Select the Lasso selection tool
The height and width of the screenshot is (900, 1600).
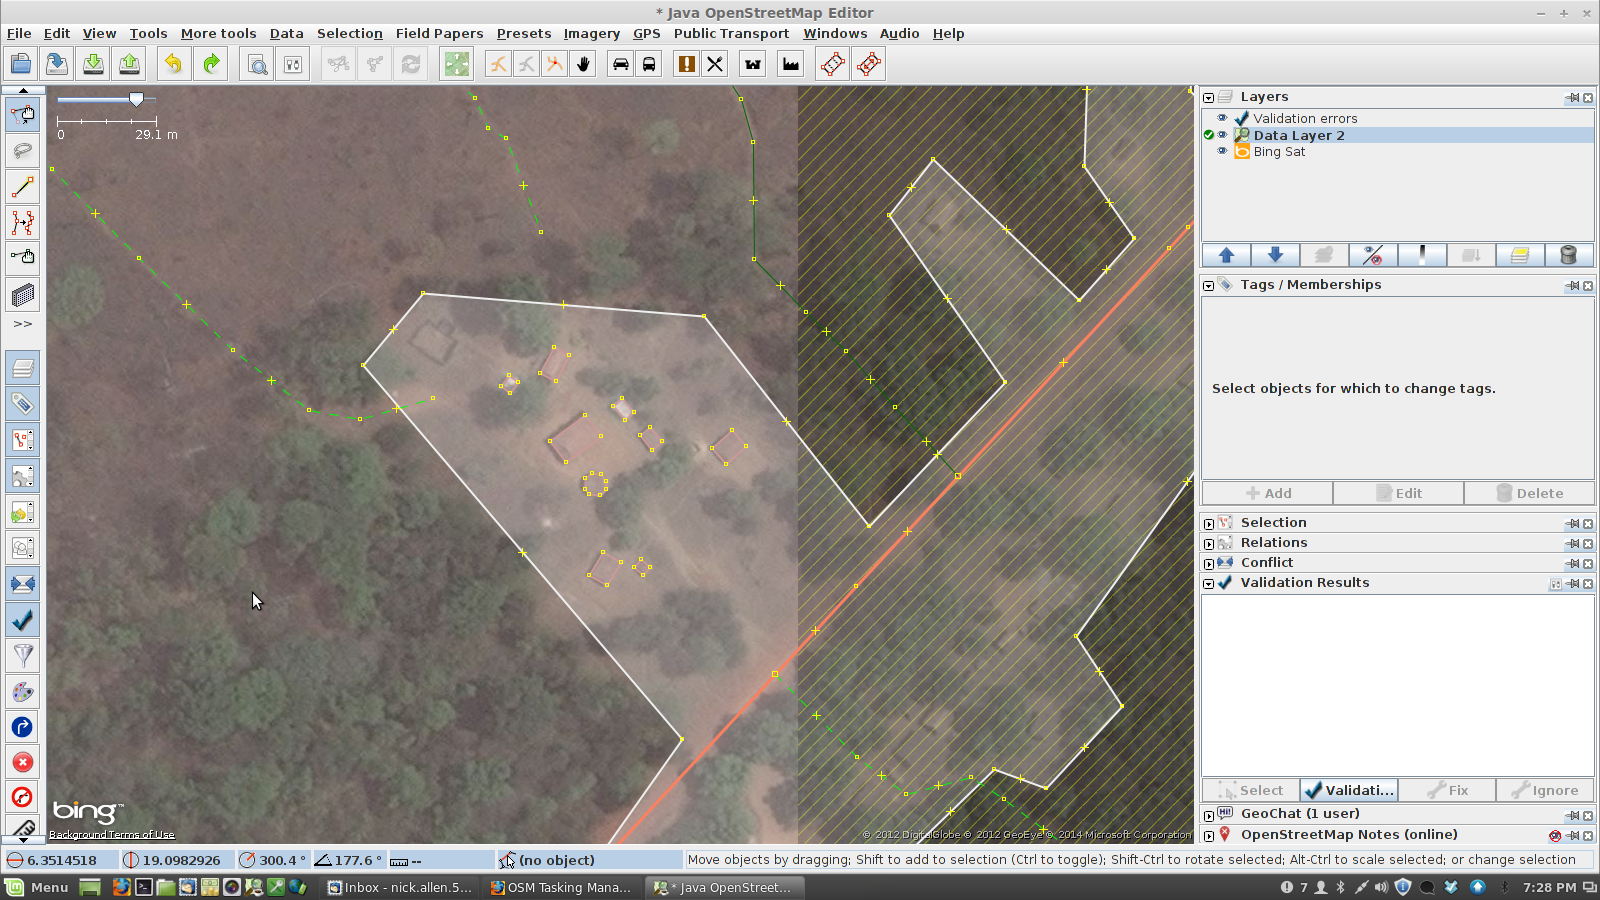click(22, 151)
